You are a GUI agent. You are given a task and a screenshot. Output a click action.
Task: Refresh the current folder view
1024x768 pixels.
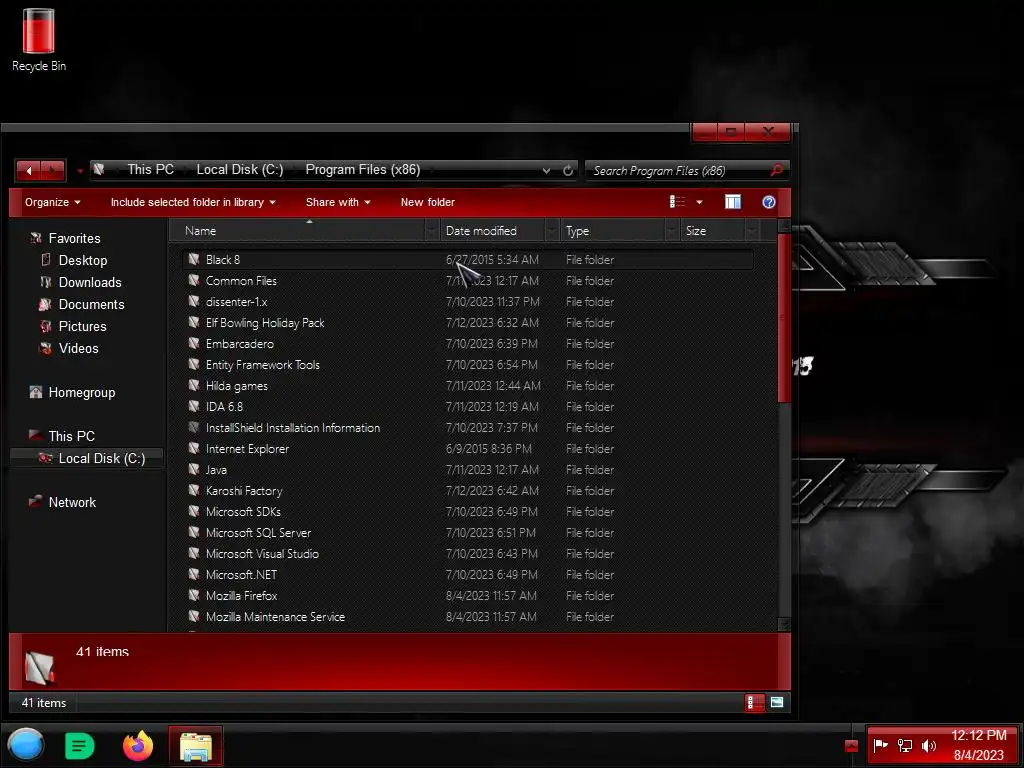(568, 170)
